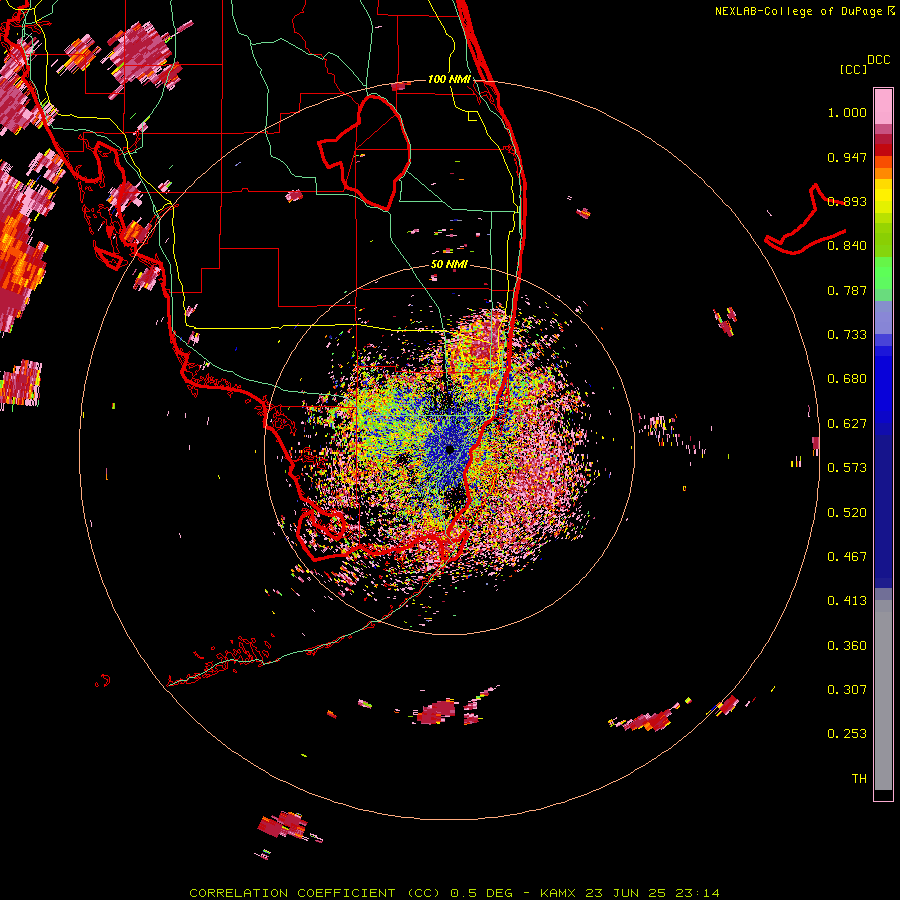Viewport: 900px width, 900px height.
Task: Click the 0.893 legend value
Action: point(847,201)
